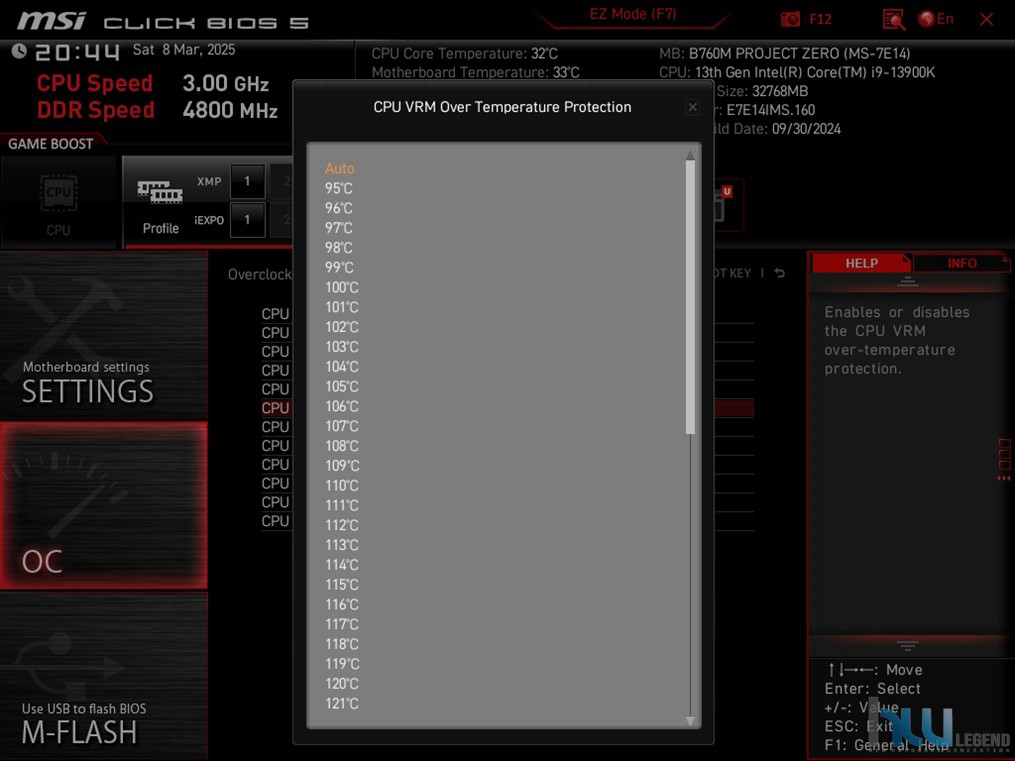This screenshot has width=1015, height=761.
Task: Choose 103°C temperature limit
Action: tap(341, 347)
